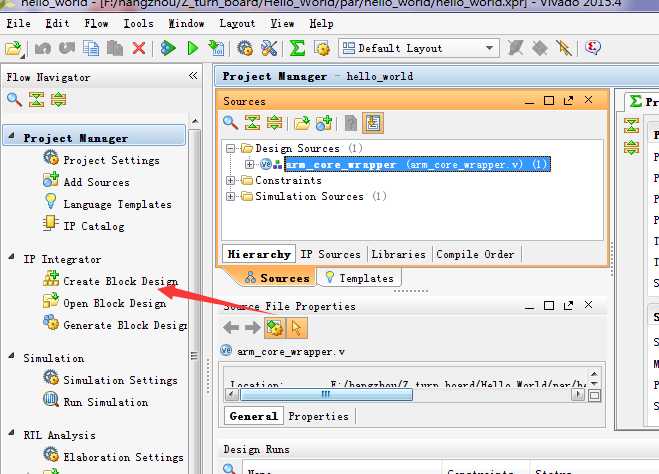
Task: Click the Redo toolbar icon
Action: coord(66,48)
